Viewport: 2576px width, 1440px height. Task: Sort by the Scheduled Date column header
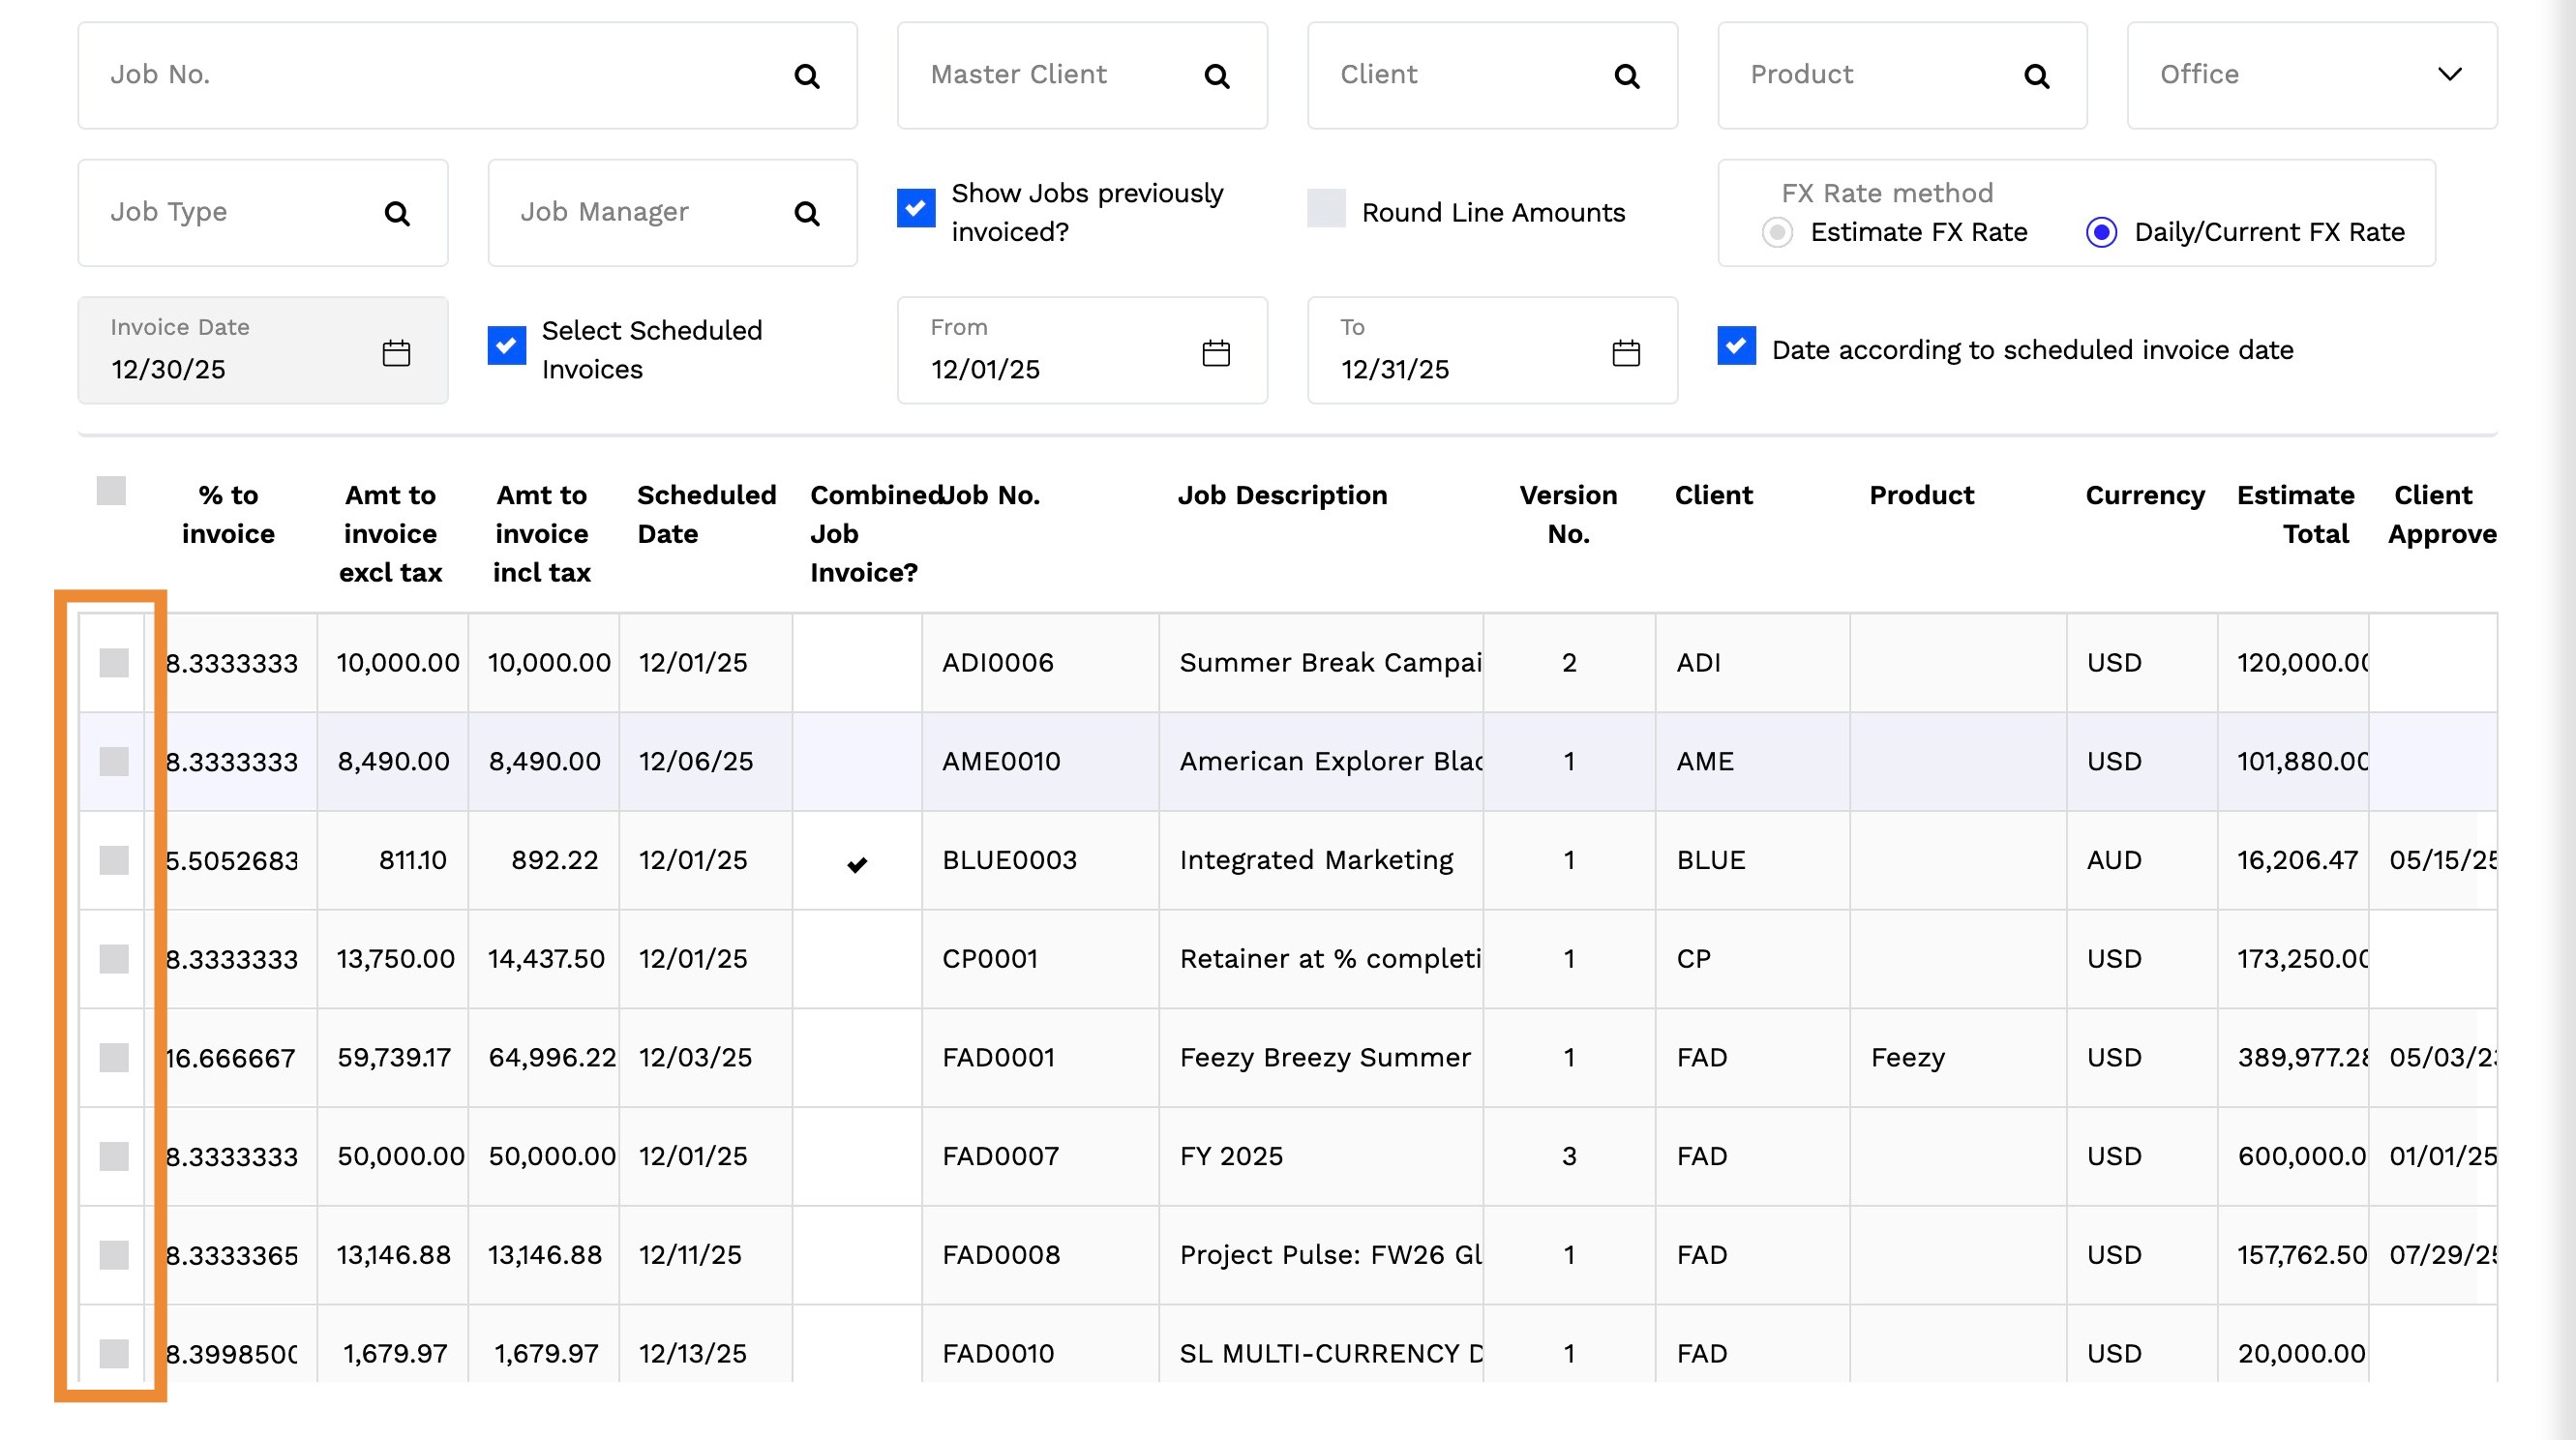pos(706,514)
